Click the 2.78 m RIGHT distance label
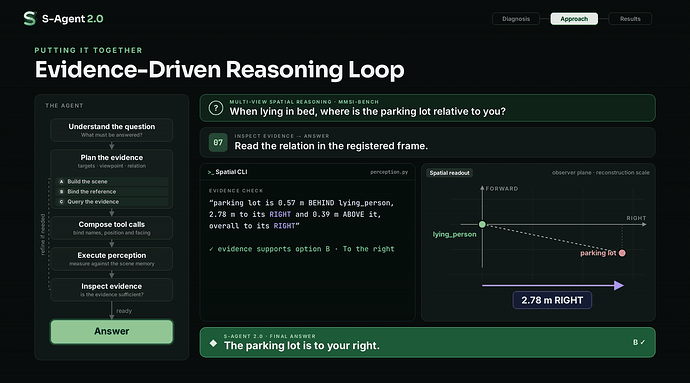The height and width of the screenshot is (383, 690). (x=552, y=300)
